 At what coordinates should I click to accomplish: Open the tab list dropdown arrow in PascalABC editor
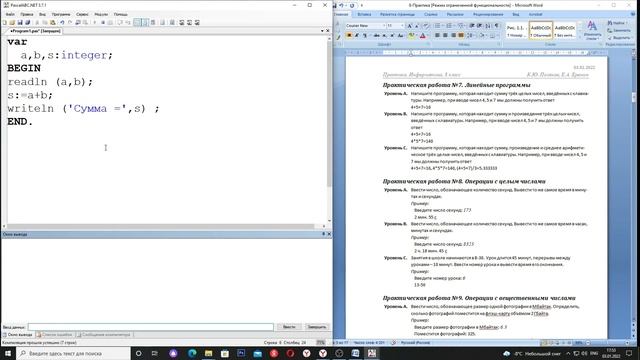click(322, 31)
